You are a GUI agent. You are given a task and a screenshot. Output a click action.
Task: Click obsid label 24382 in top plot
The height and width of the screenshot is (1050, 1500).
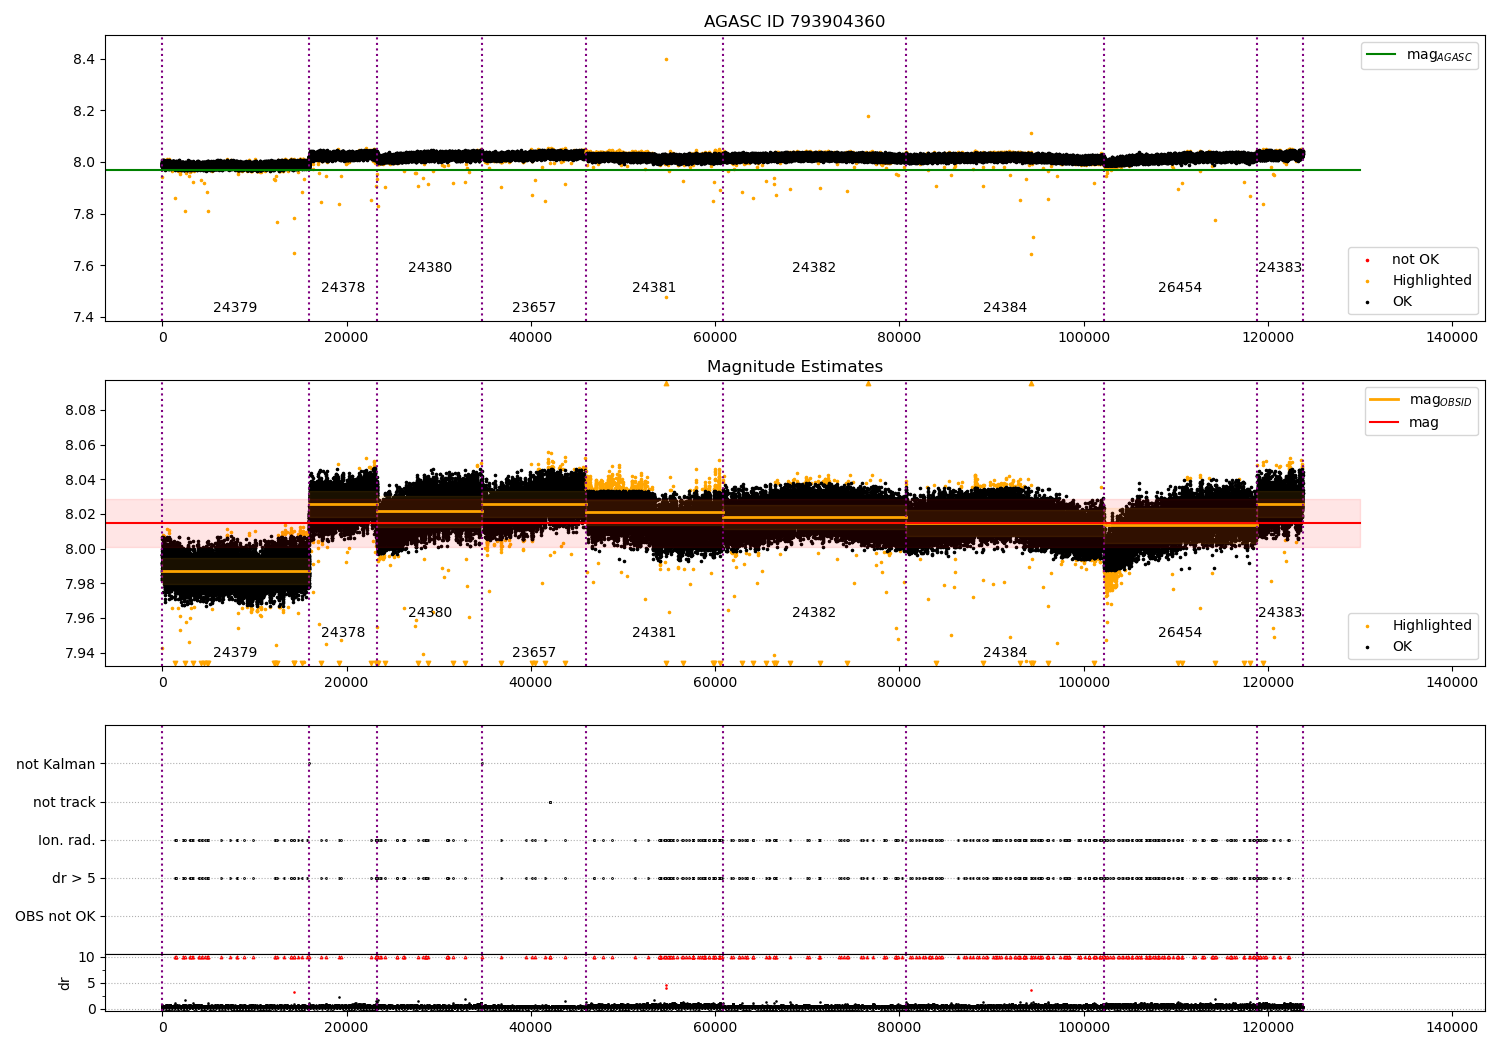(814, 267)
